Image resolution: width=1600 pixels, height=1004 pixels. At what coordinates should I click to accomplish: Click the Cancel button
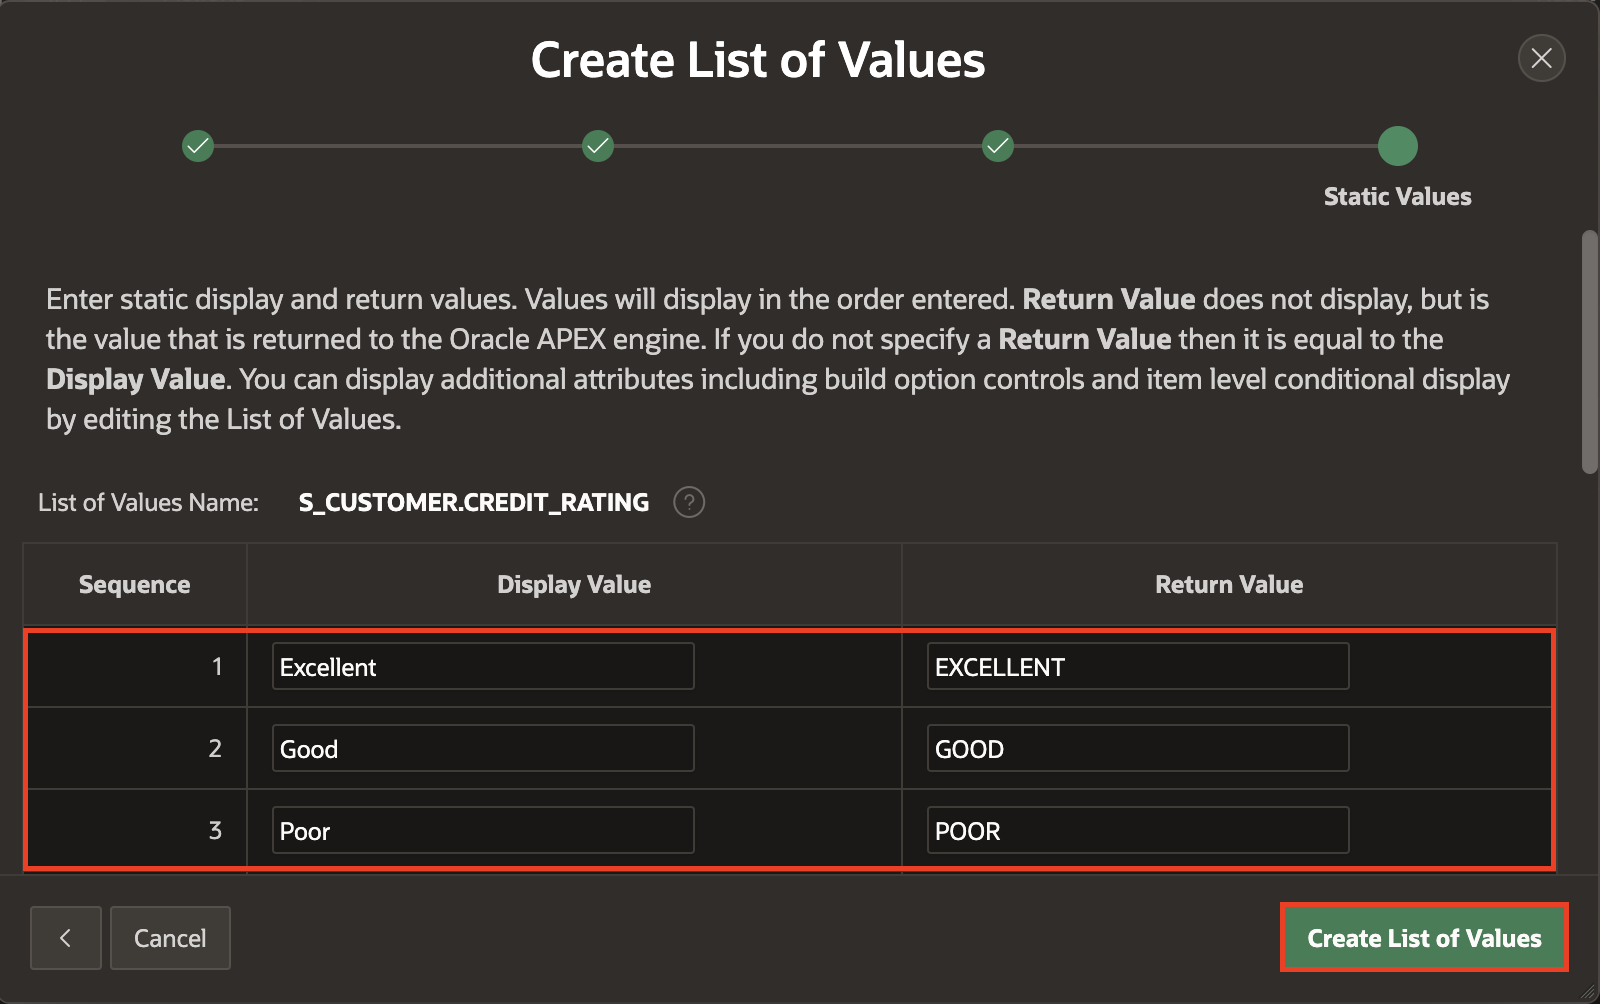tap(170, 938)
